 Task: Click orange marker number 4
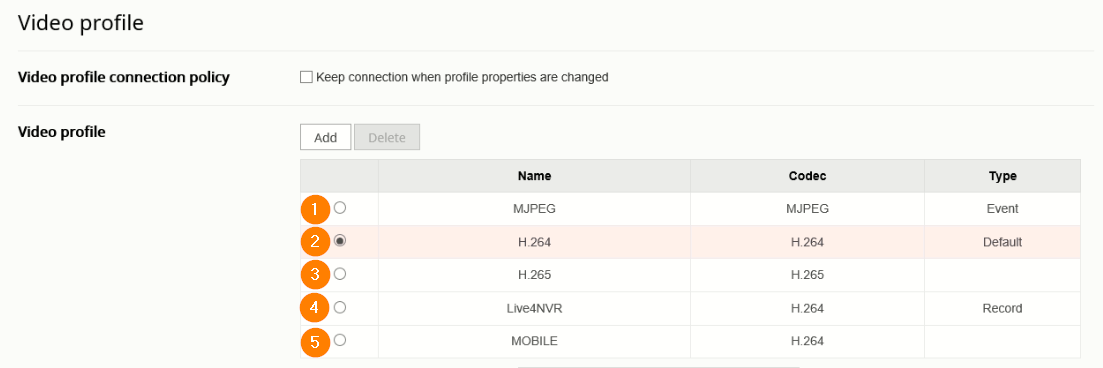click(x=316, y=308)
